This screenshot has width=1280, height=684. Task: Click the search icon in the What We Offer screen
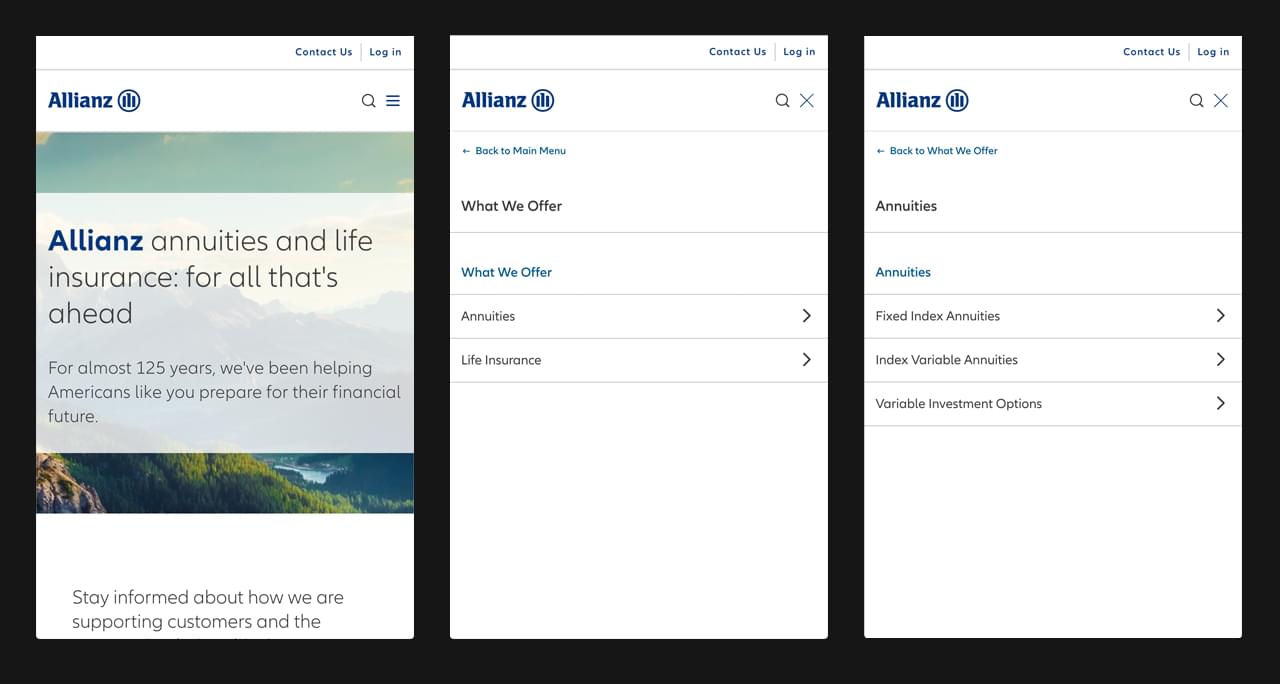pyautogui.click(x=782, y=100)
